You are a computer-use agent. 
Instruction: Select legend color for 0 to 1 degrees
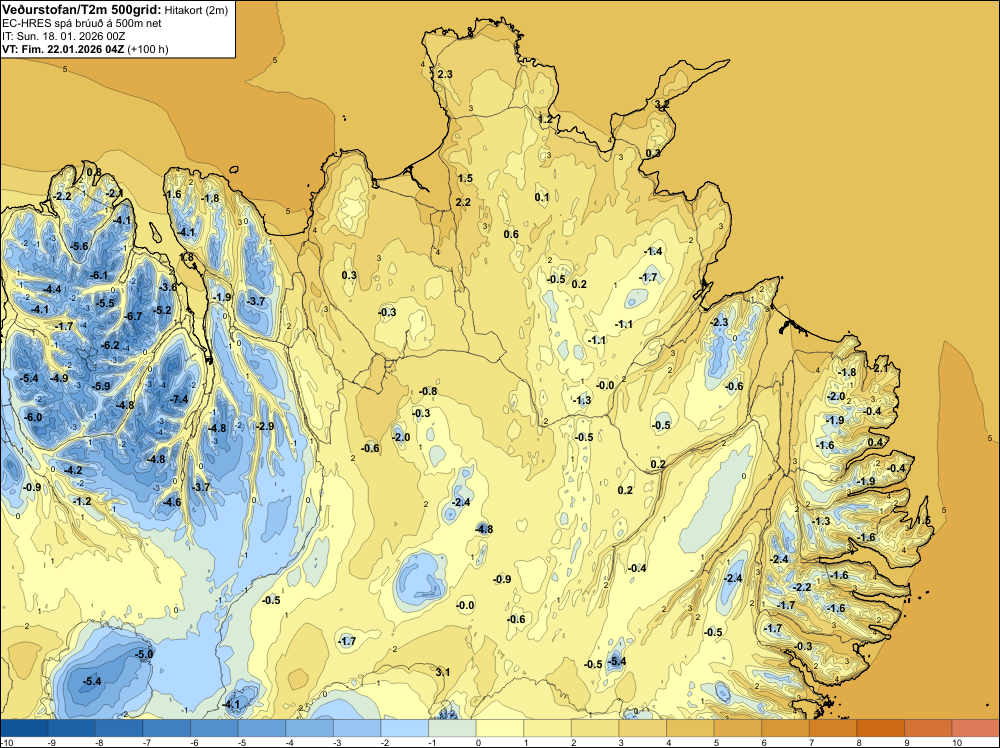500,728
